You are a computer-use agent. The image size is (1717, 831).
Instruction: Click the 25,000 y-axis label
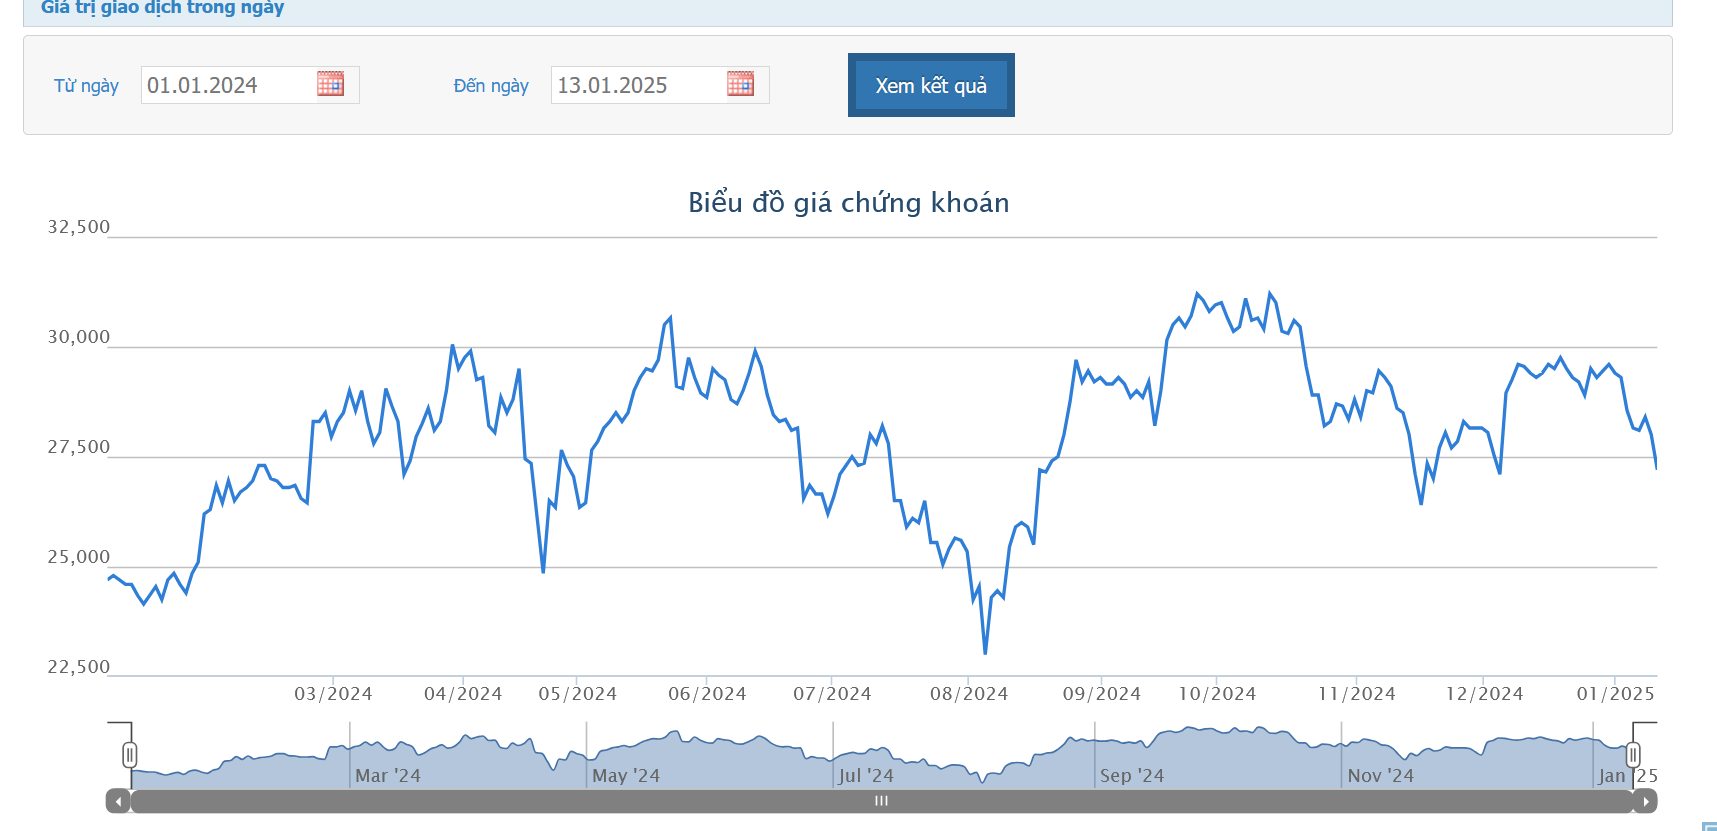click(79, 557)
